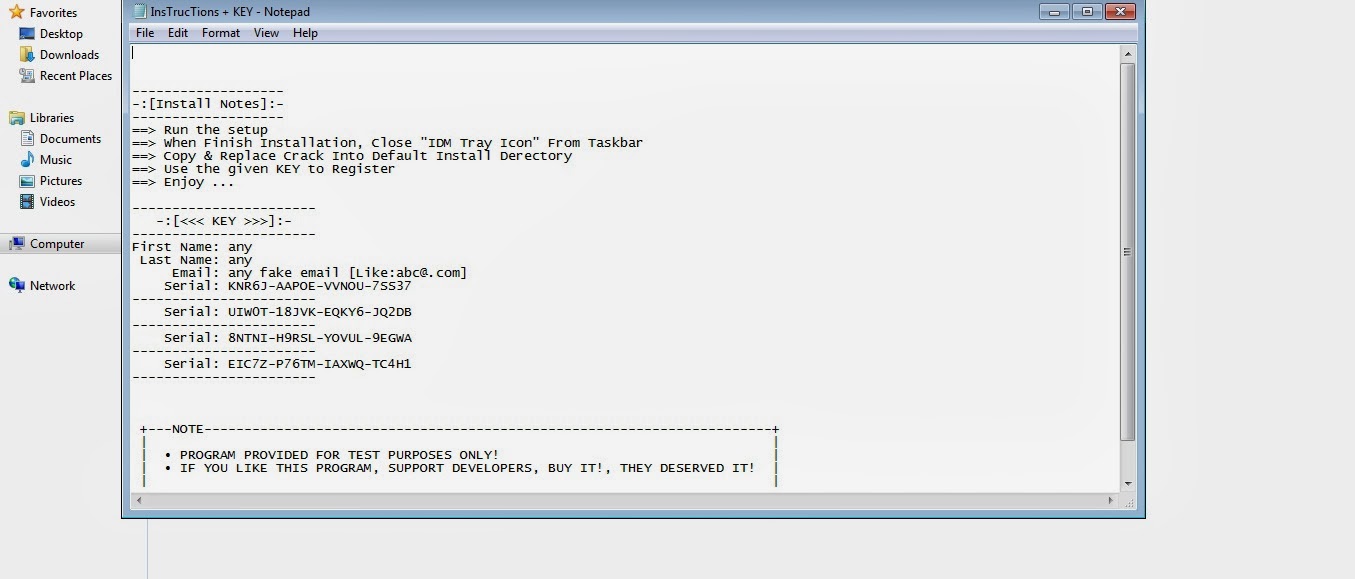Screen dimensions: 1355x579
Task: Click the '[Install Notes]' heading text
Action: click(x=208, y=104)
